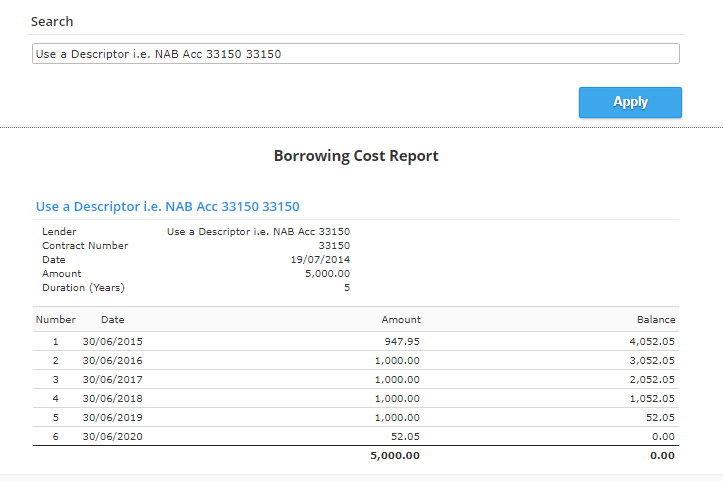Click the loan date 19/07/2014

pyautogui.click(x=320, y=259)
